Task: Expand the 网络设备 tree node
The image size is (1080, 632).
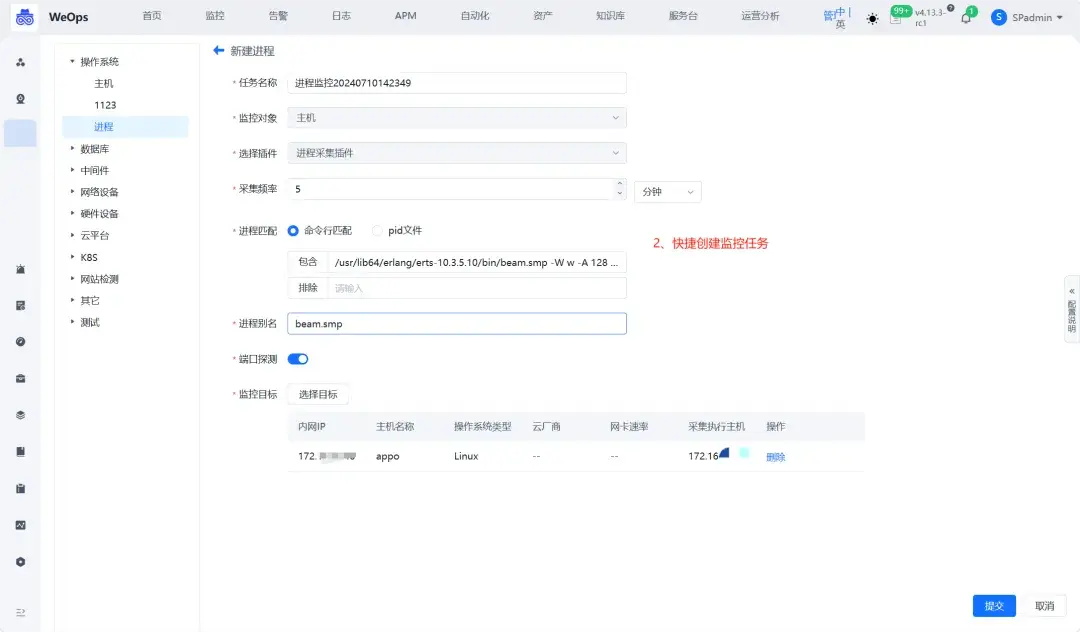Action: point(72,191)
